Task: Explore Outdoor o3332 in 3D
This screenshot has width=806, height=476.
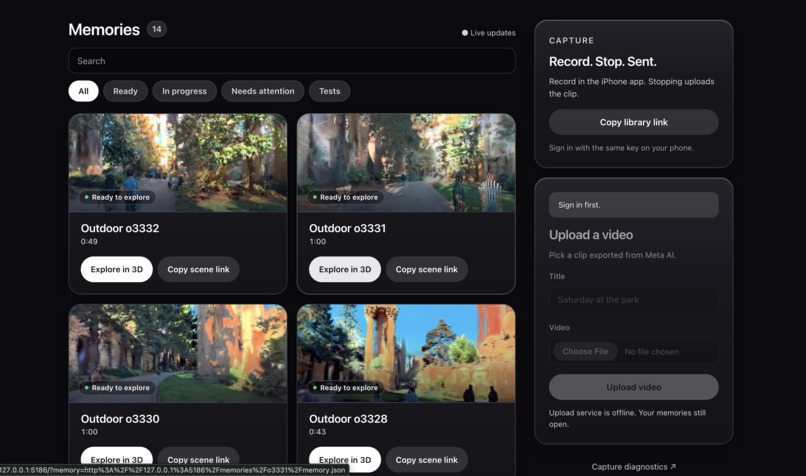Action: [117, 269]
